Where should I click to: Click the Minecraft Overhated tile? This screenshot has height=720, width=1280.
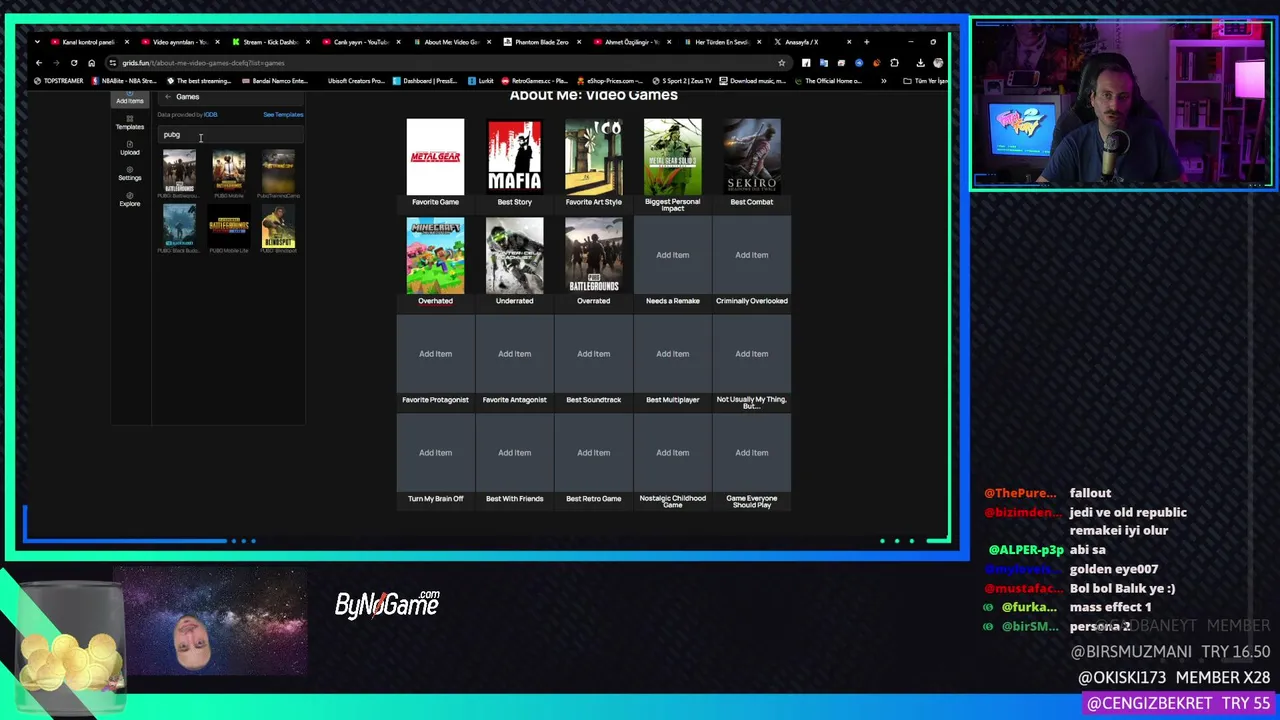[x=435, y=255]
